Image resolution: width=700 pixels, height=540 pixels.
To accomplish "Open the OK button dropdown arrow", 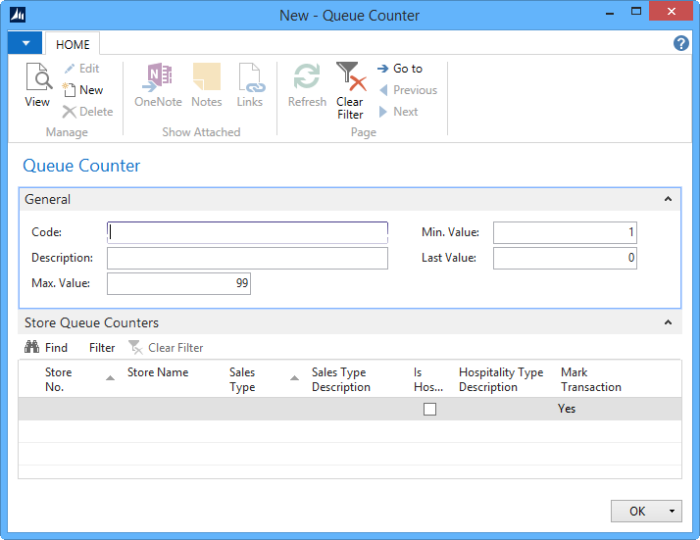I will pyautogui.click(x=671, y=511).
